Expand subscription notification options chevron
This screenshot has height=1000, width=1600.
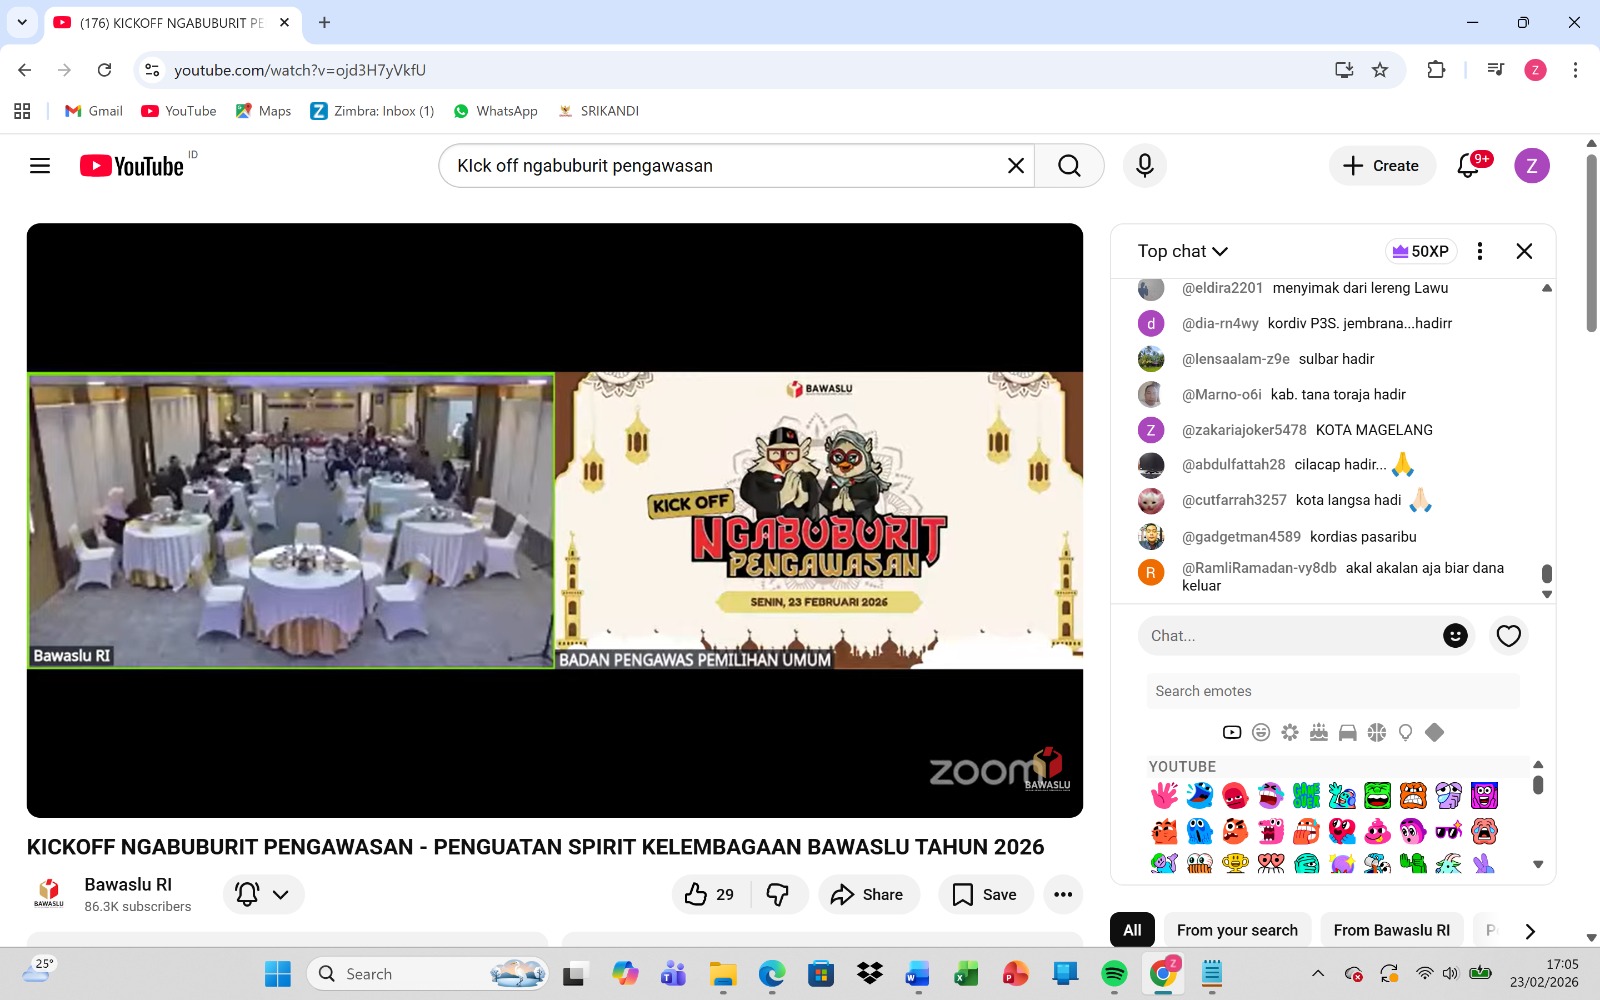tap(281, 895)
